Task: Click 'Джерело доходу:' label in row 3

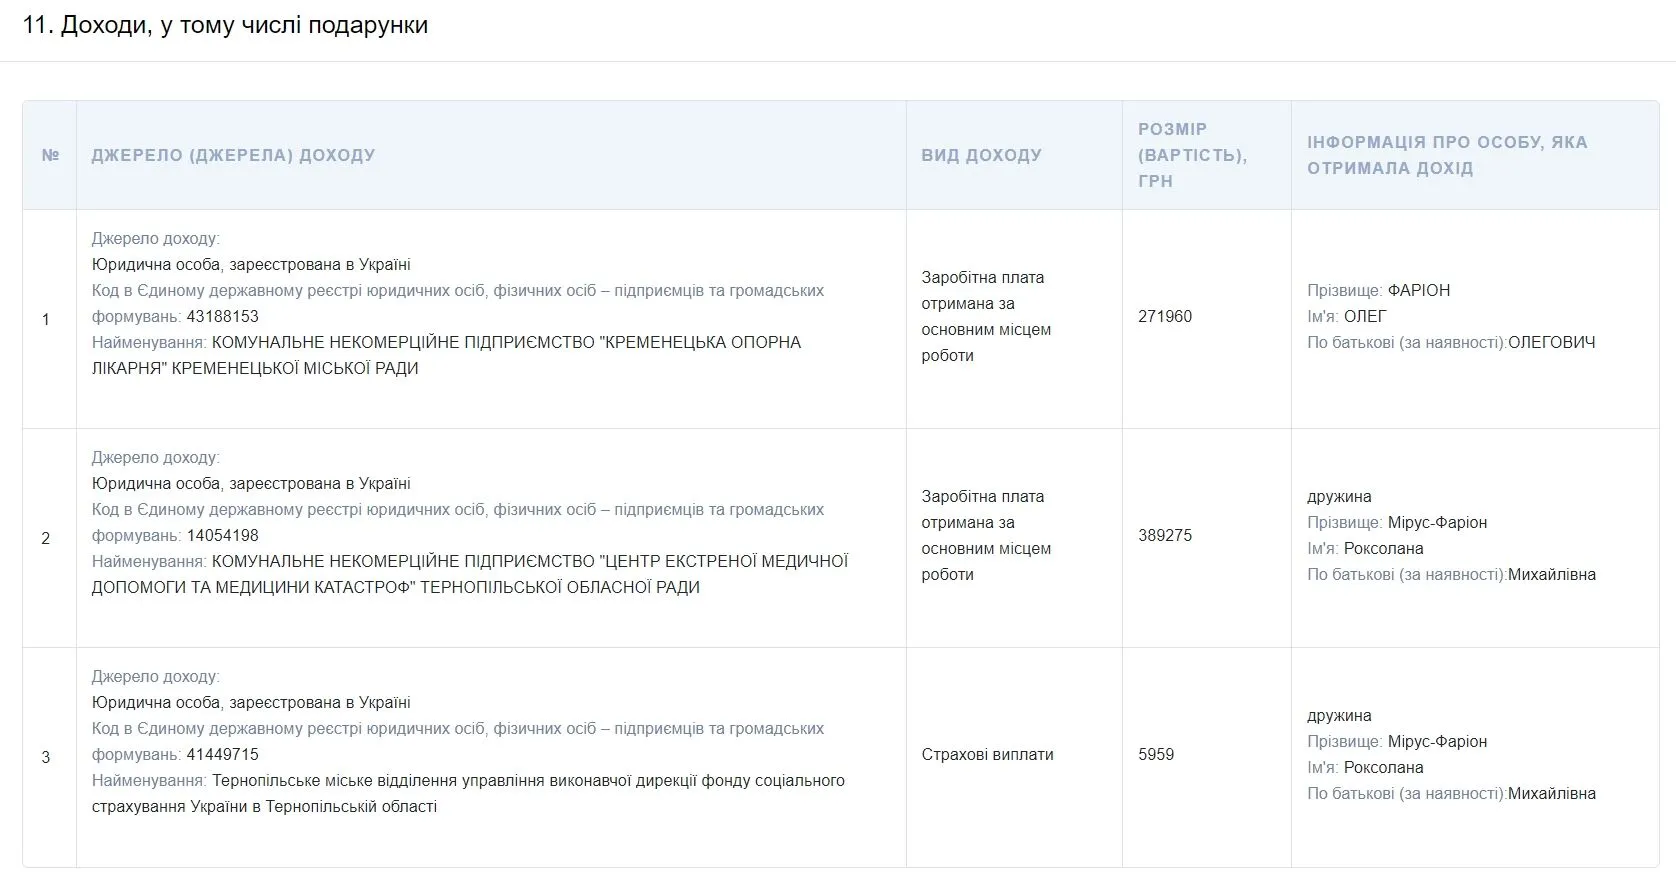Action: [x=155, y=676]
